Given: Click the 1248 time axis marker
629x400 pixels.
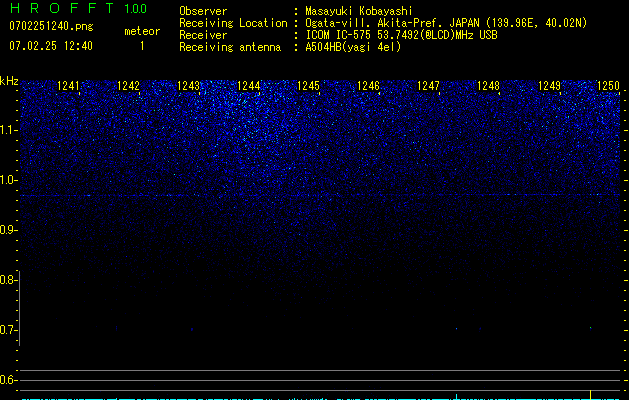Looking at the screenshot, I should [x=488, y=85].
